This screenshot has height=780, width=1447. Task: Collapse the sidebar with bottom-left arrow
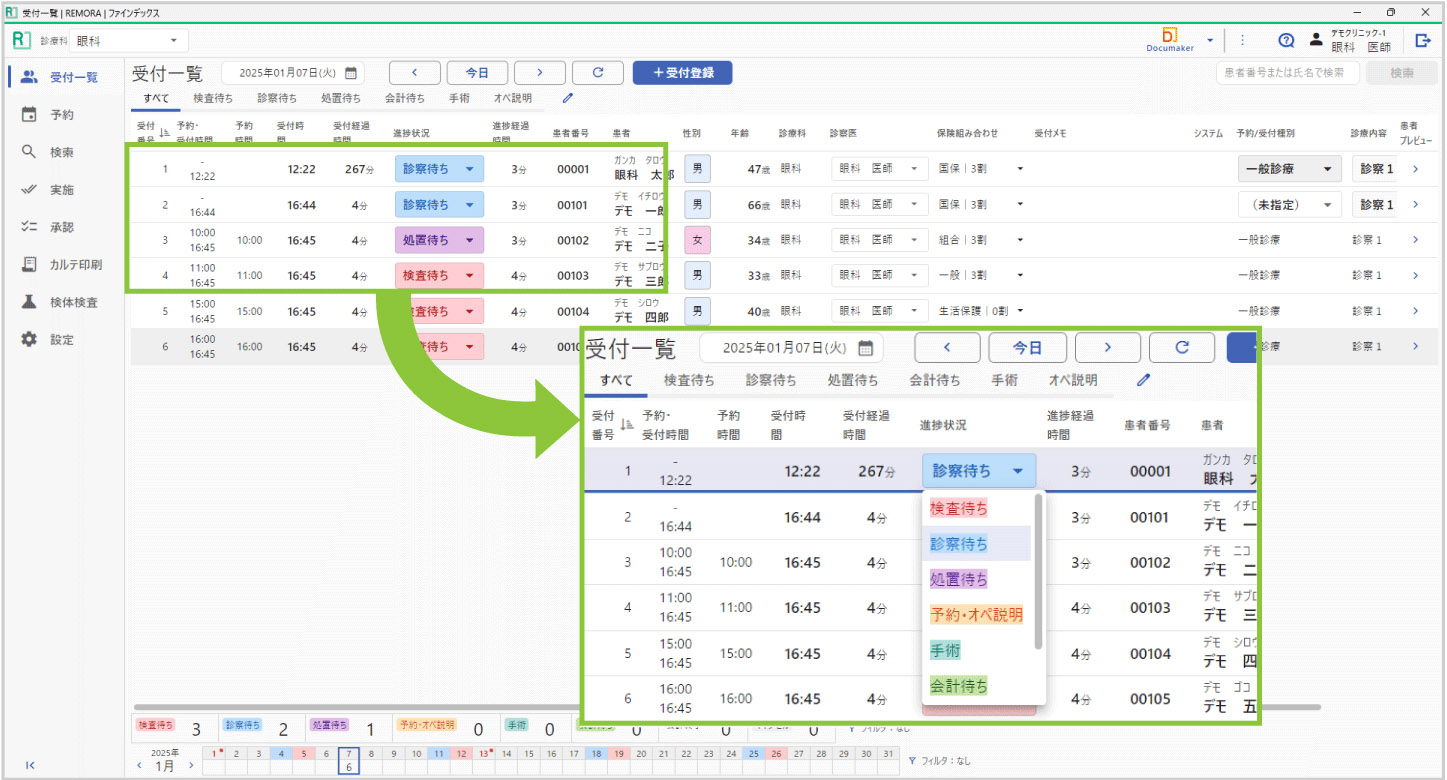30,765
